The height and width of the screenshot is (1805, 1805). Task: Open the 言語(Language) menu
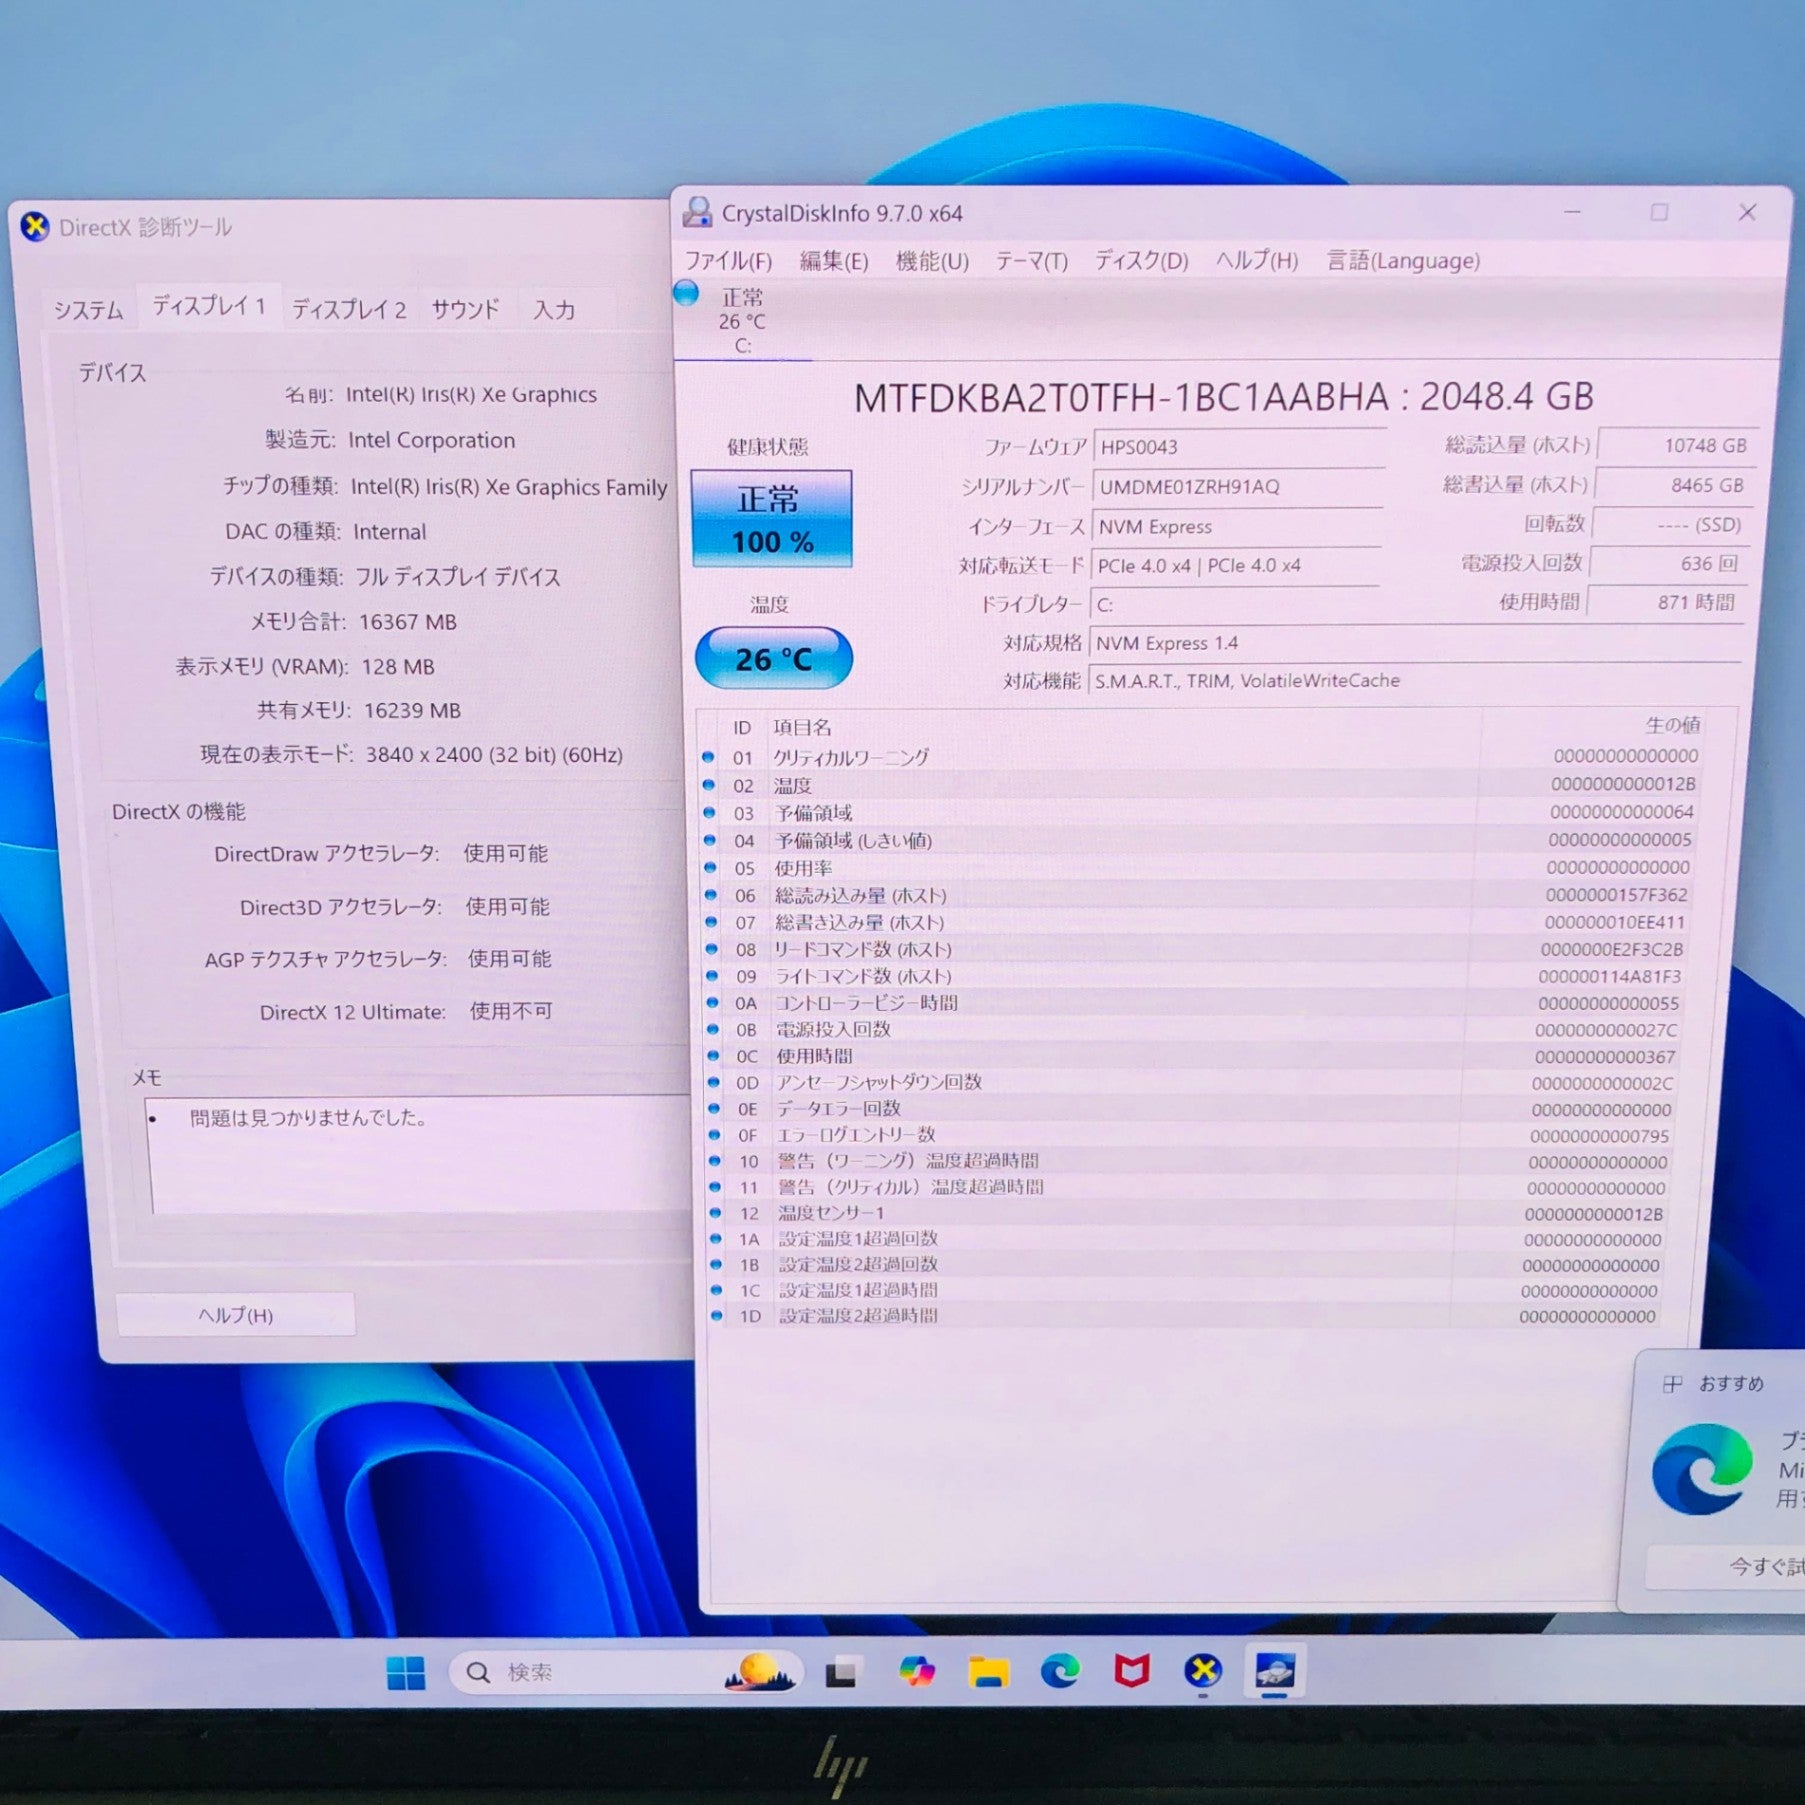(1402, 261)
